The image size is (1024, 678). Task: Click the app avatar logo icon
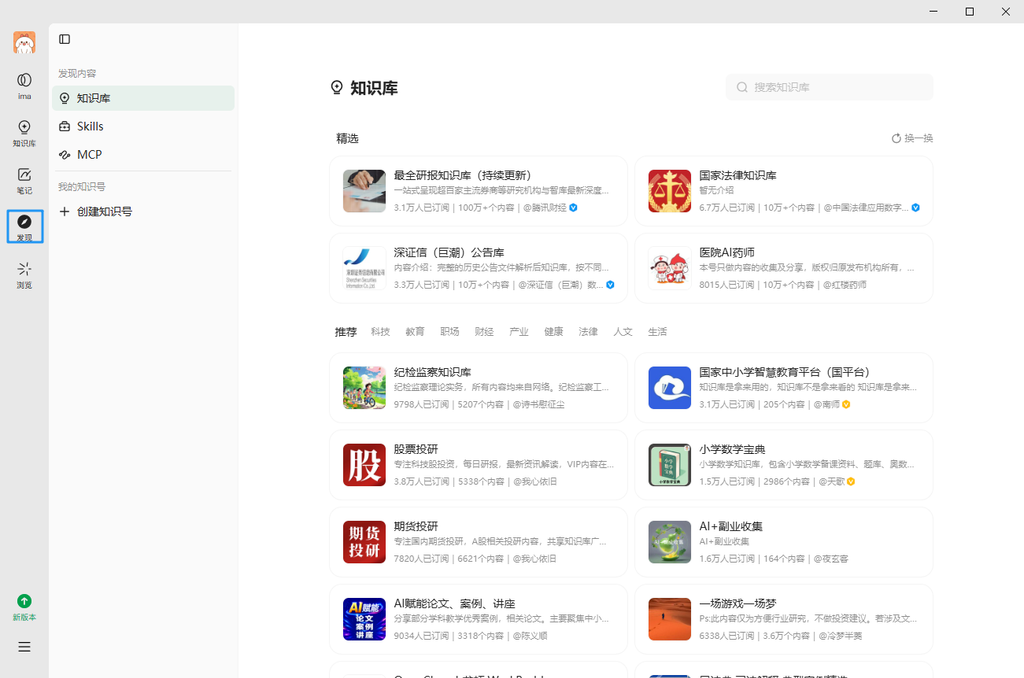point(24,42)
